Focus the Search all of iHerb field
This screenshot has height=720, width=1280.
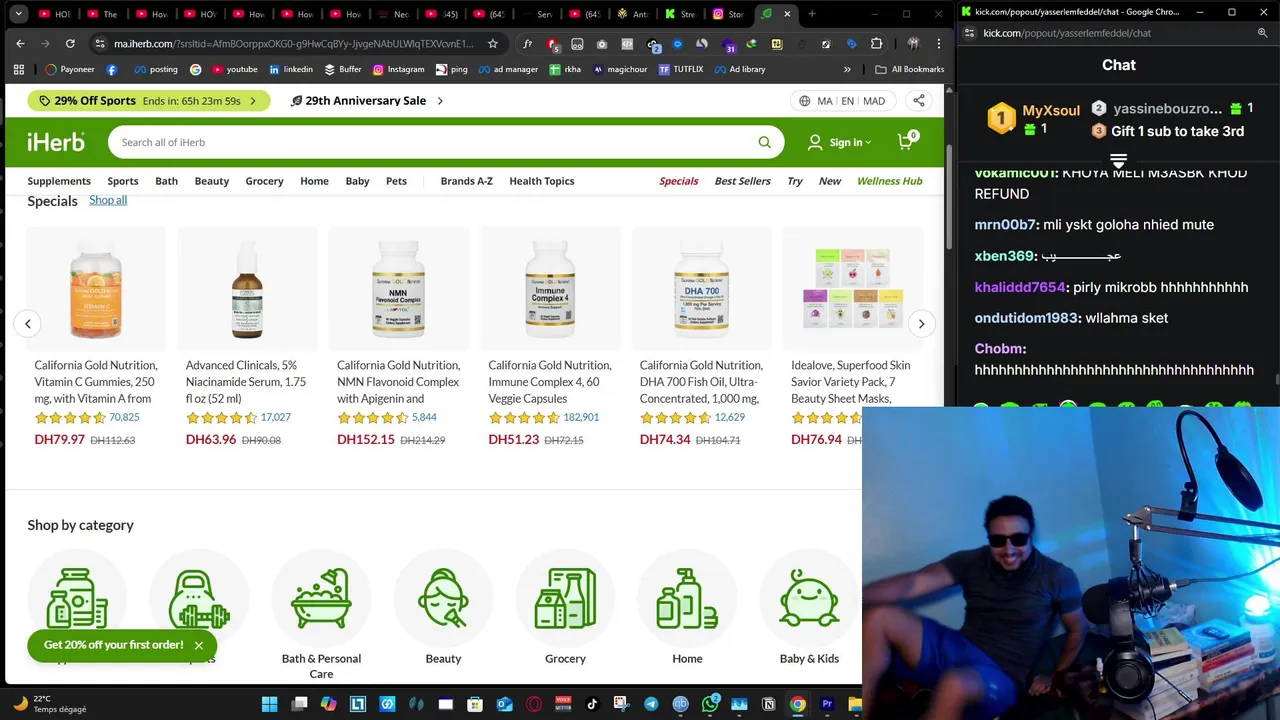tap(435, 142)
